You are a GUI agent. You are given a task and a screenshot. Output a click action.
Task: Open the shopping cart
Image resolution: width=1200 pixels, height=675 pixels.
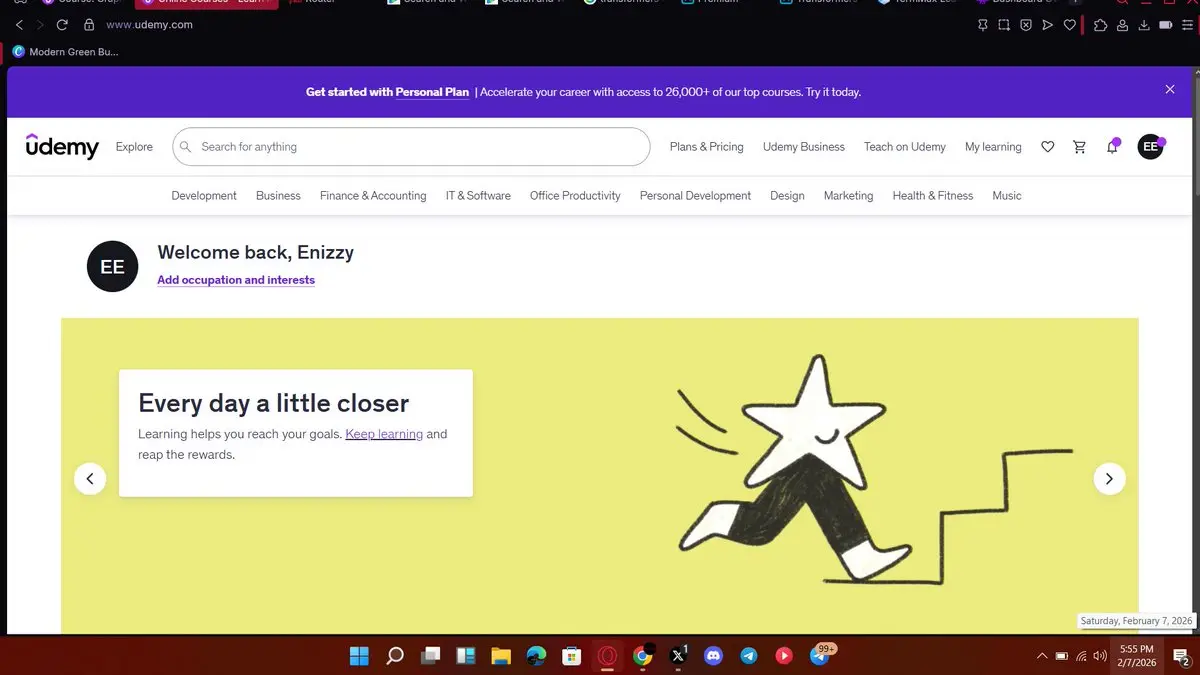(x=1079, y=147)
